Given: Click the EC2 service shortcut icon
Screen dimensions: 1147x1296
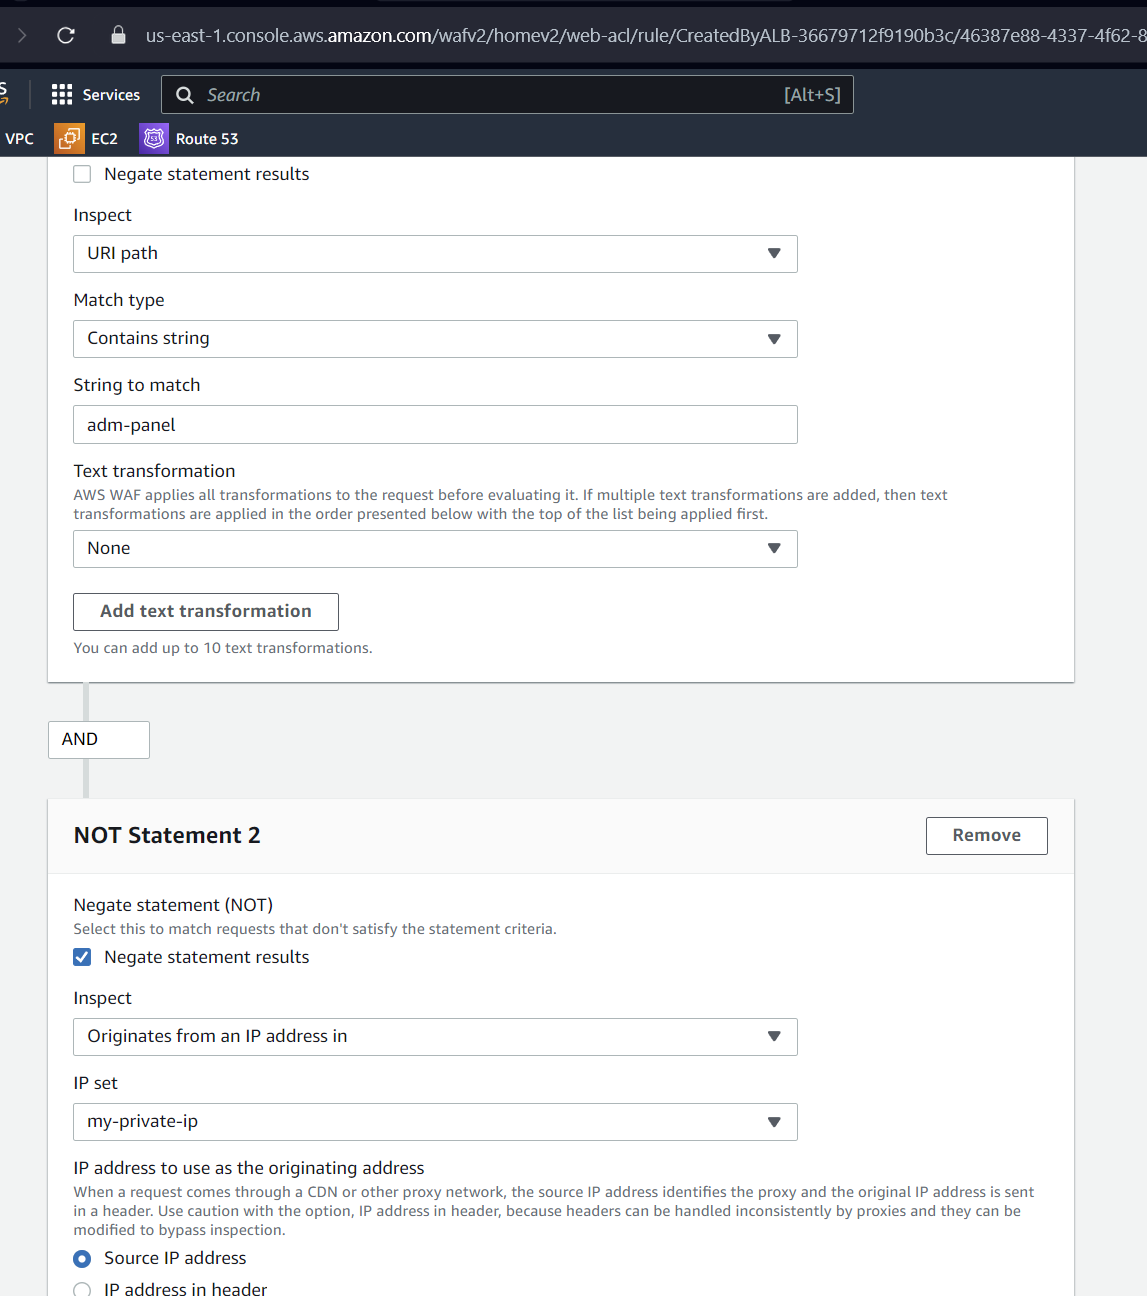Looking at the screenshot, I should [x=69, y=139].
